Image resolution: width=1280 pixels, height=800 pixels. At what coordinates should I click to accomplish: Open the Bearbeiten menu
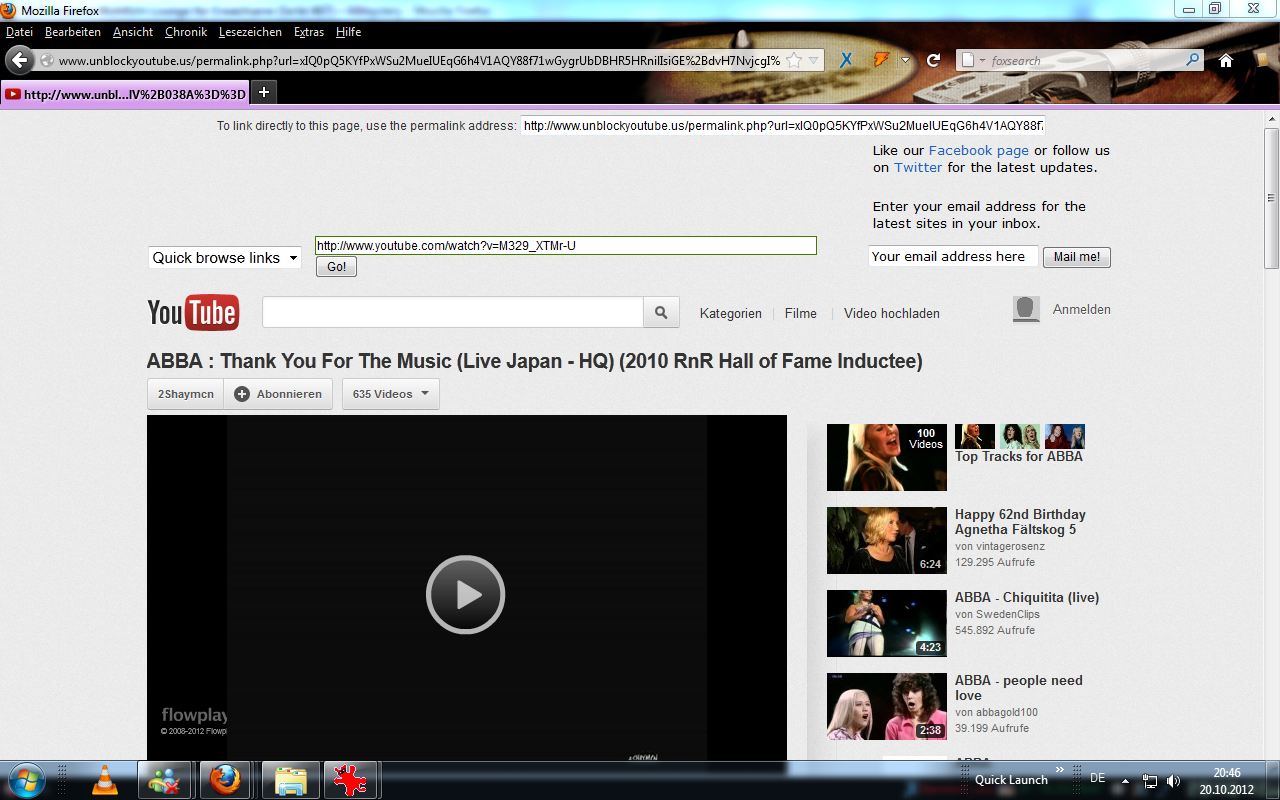(x=73, y=32)
